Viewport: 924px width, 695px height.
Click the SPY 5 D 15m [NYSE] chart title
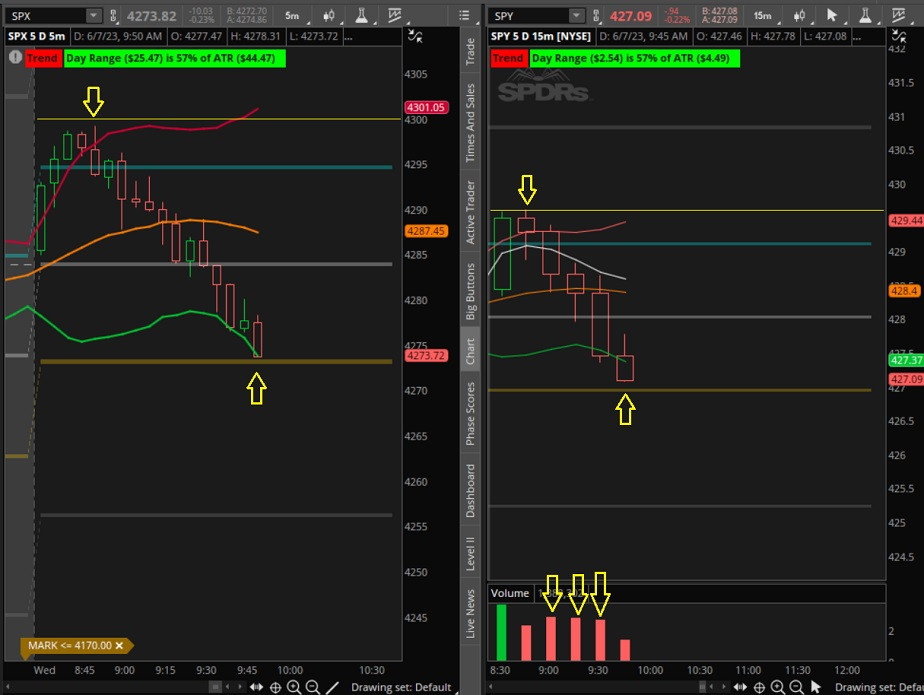tap(540, 37)
